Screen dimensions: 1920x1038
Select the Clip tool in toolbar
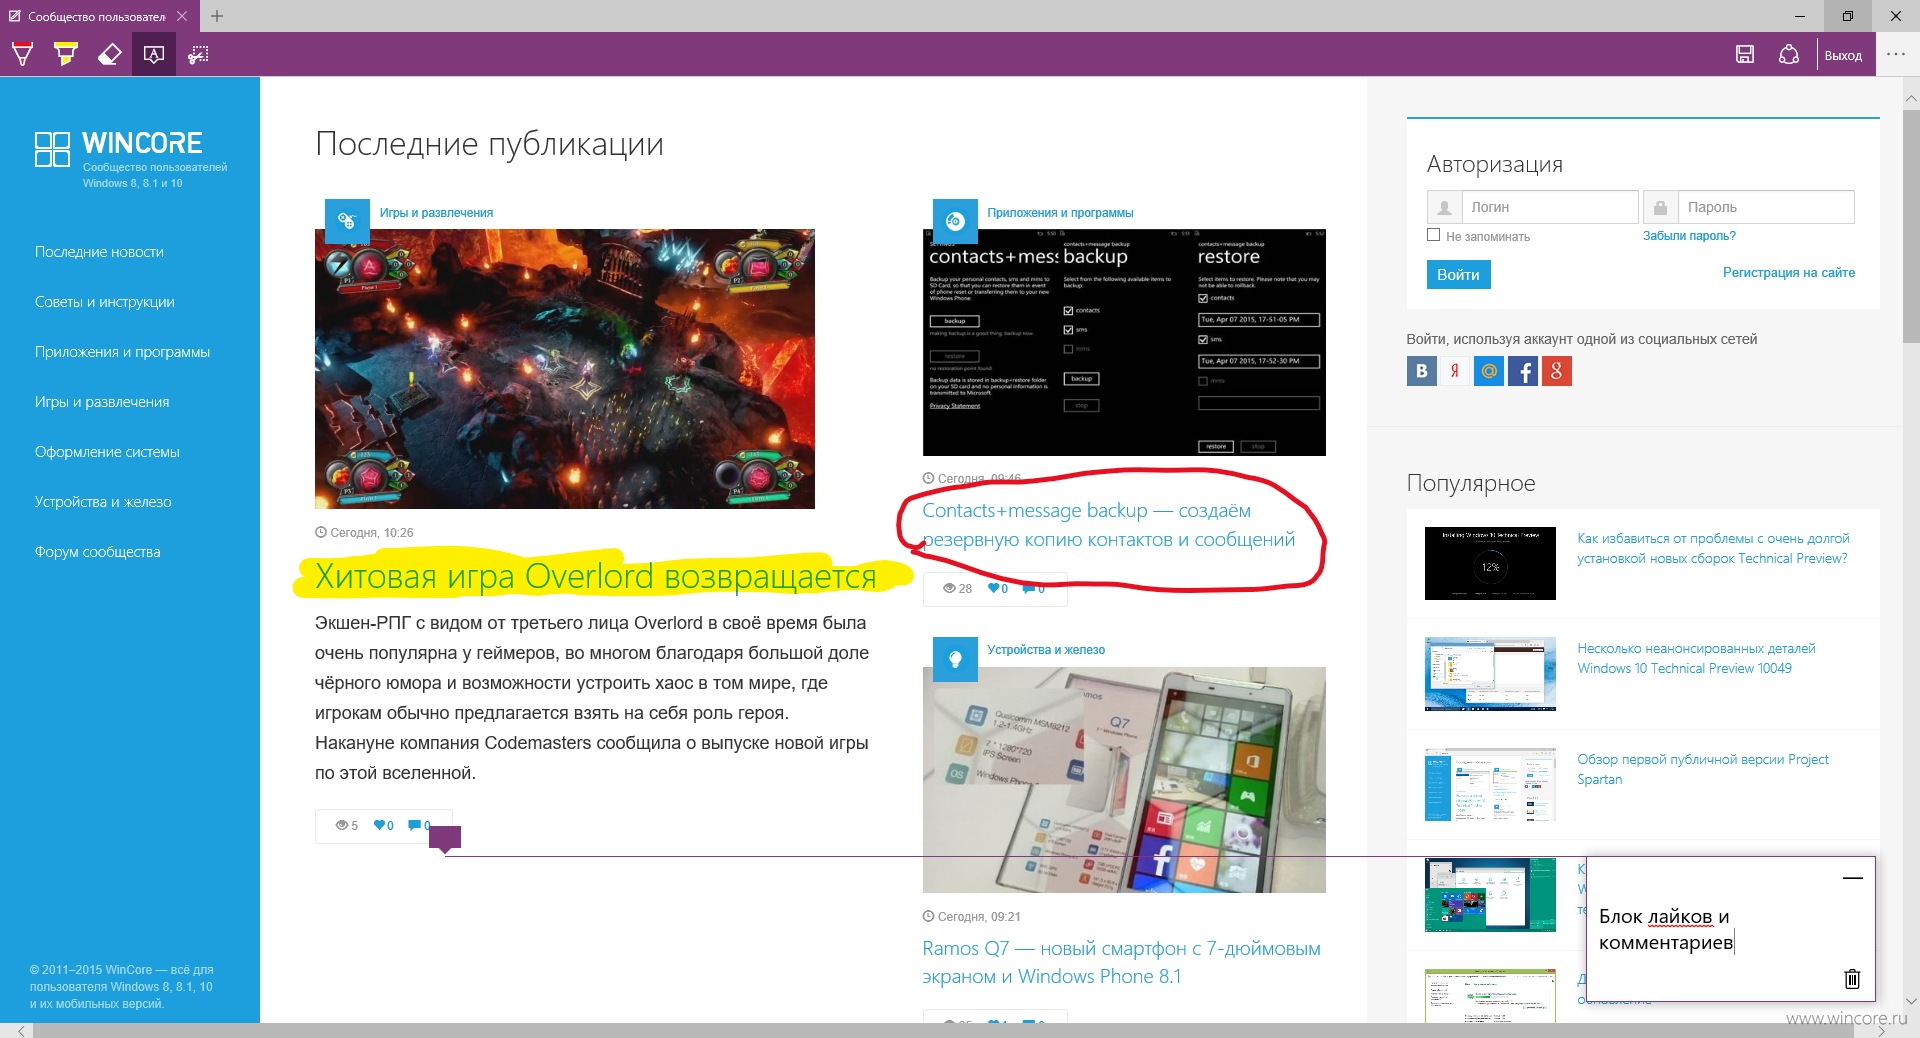tap(198, 55)
